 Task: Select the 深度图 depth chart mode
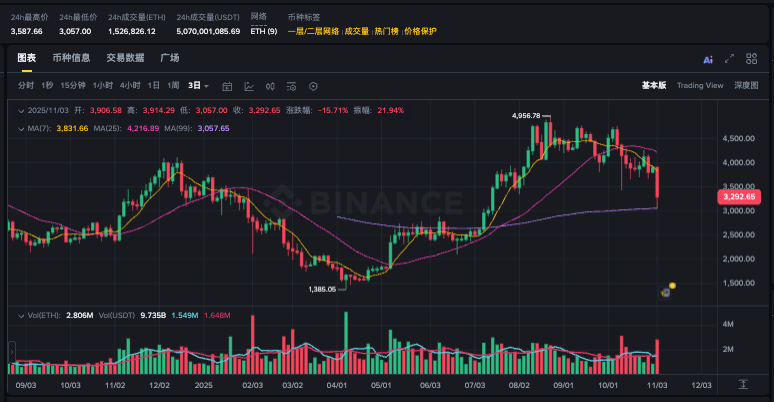point(746,86)
